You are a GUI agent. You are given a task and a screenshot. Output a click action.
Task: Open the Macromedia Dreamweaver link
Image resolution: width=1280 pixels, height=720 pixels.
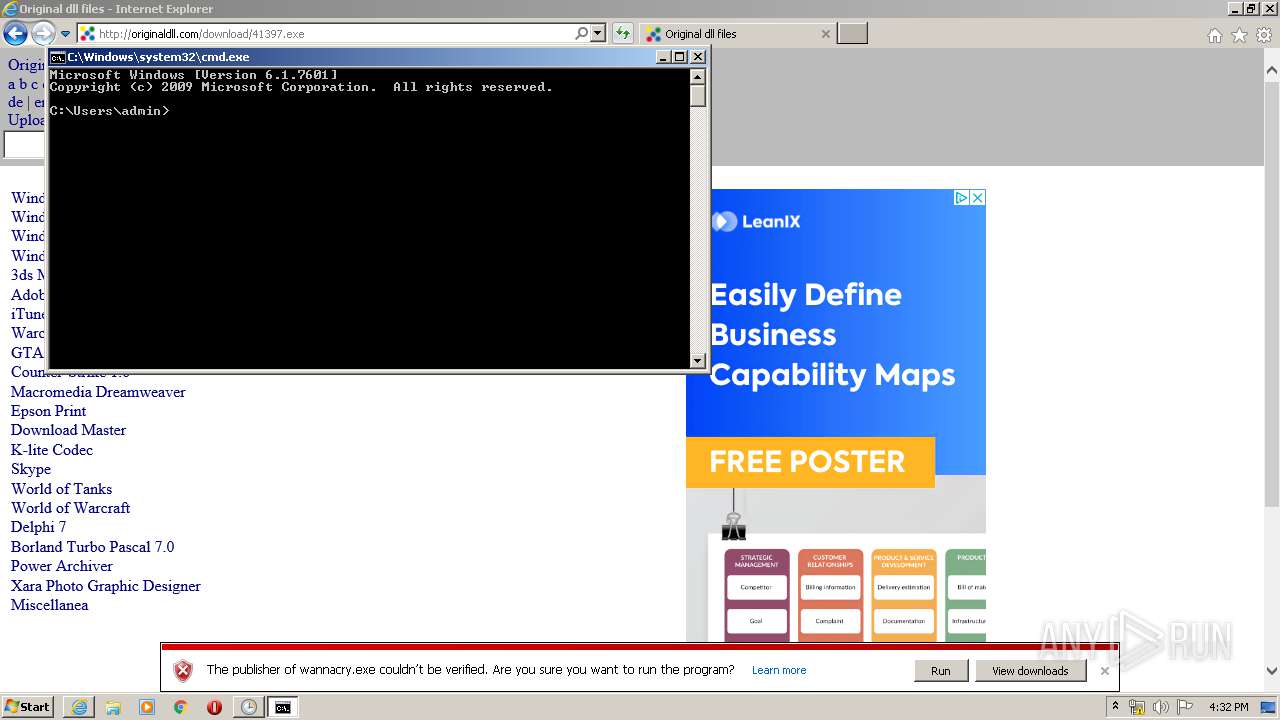tap(98, 392)
